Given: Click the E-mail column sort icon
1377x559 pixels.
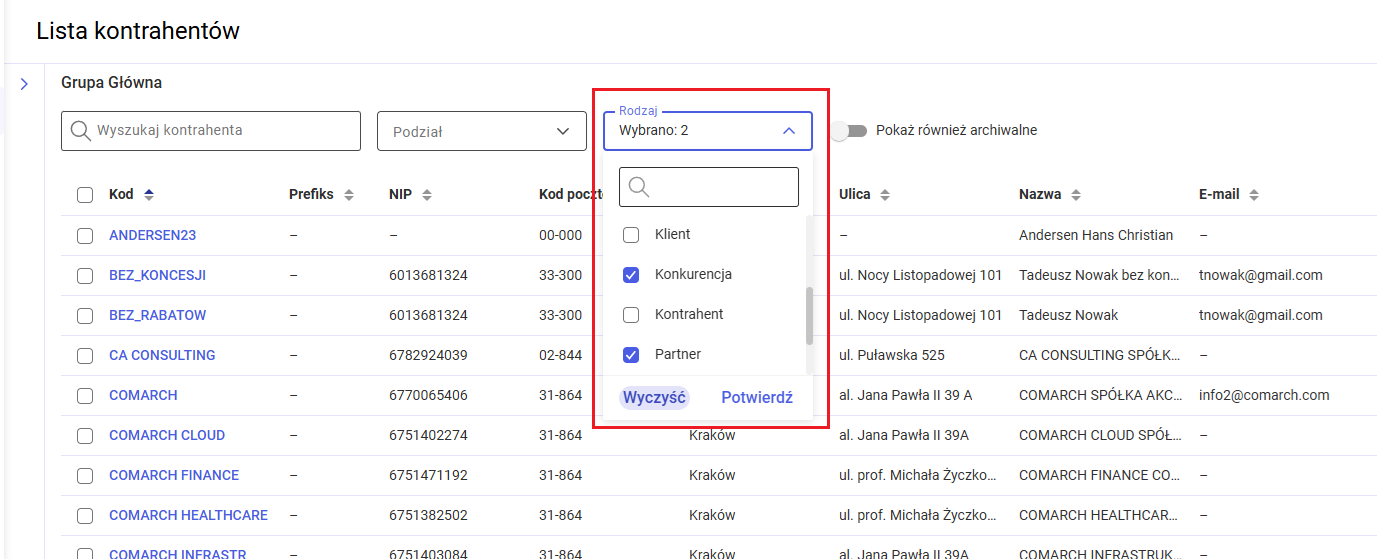Looking at the screenshot, I should point(1254,195).
